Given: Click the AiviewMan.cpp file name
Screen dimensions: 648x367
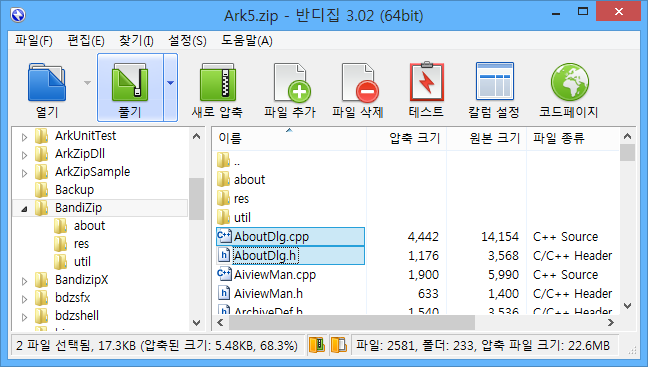Looking at the screenshot, I should click(x=275, y=274).
